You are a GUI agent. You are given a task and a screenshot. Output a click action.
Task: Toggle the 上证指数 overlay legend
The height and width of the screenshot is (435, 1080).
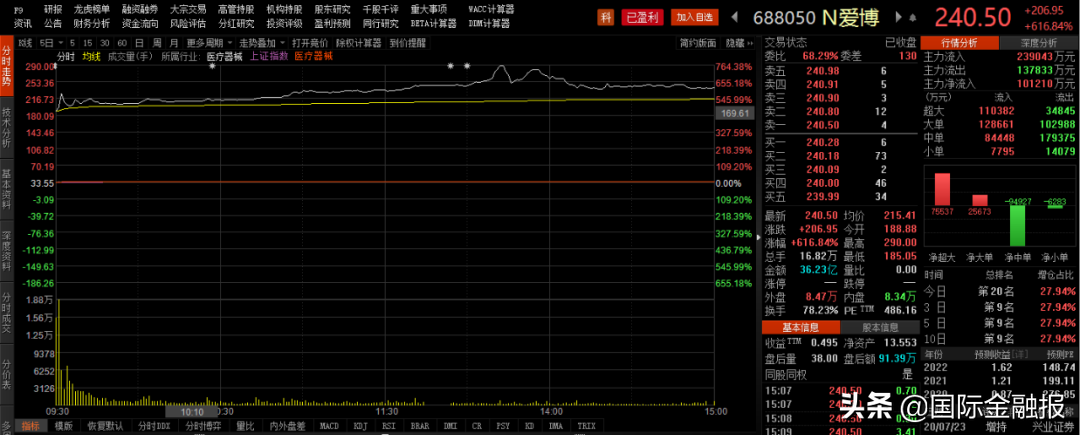click(x=269, y=56)
